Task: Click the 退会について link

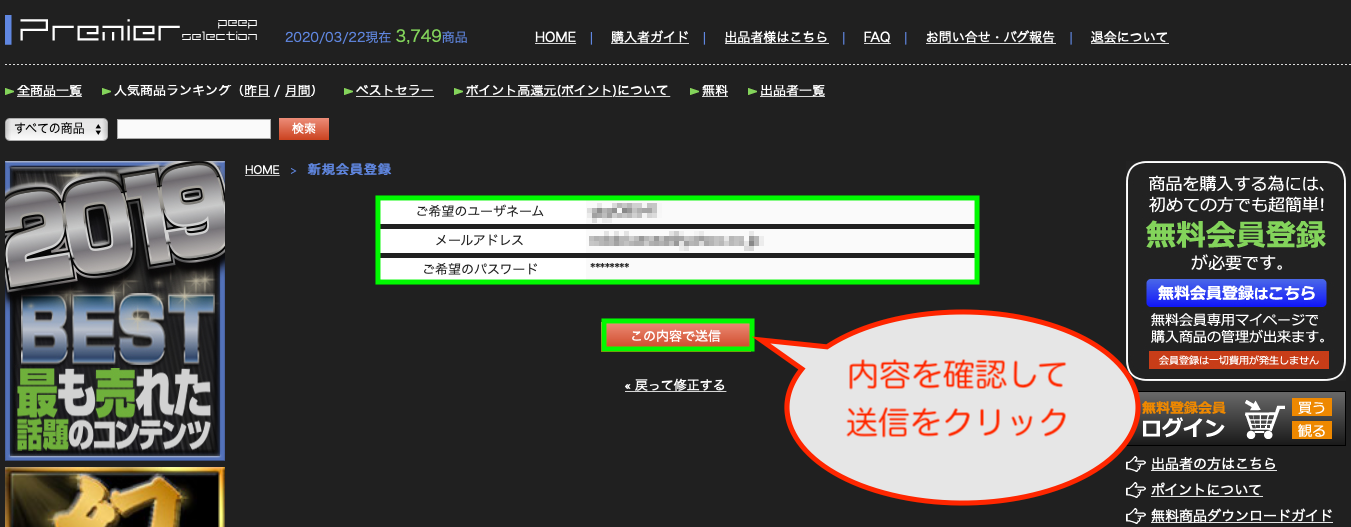Action: pyautogui.click(x=1129, y=37)
